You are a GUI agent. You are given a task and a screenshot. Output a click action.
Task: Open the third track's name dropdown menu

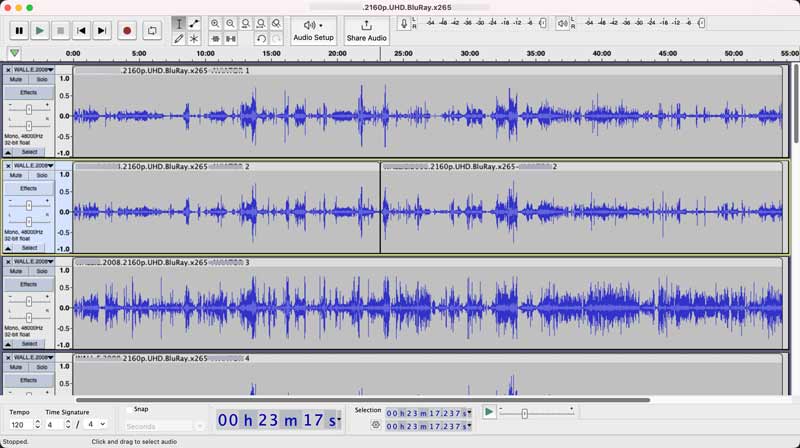(x=34, y=262)
